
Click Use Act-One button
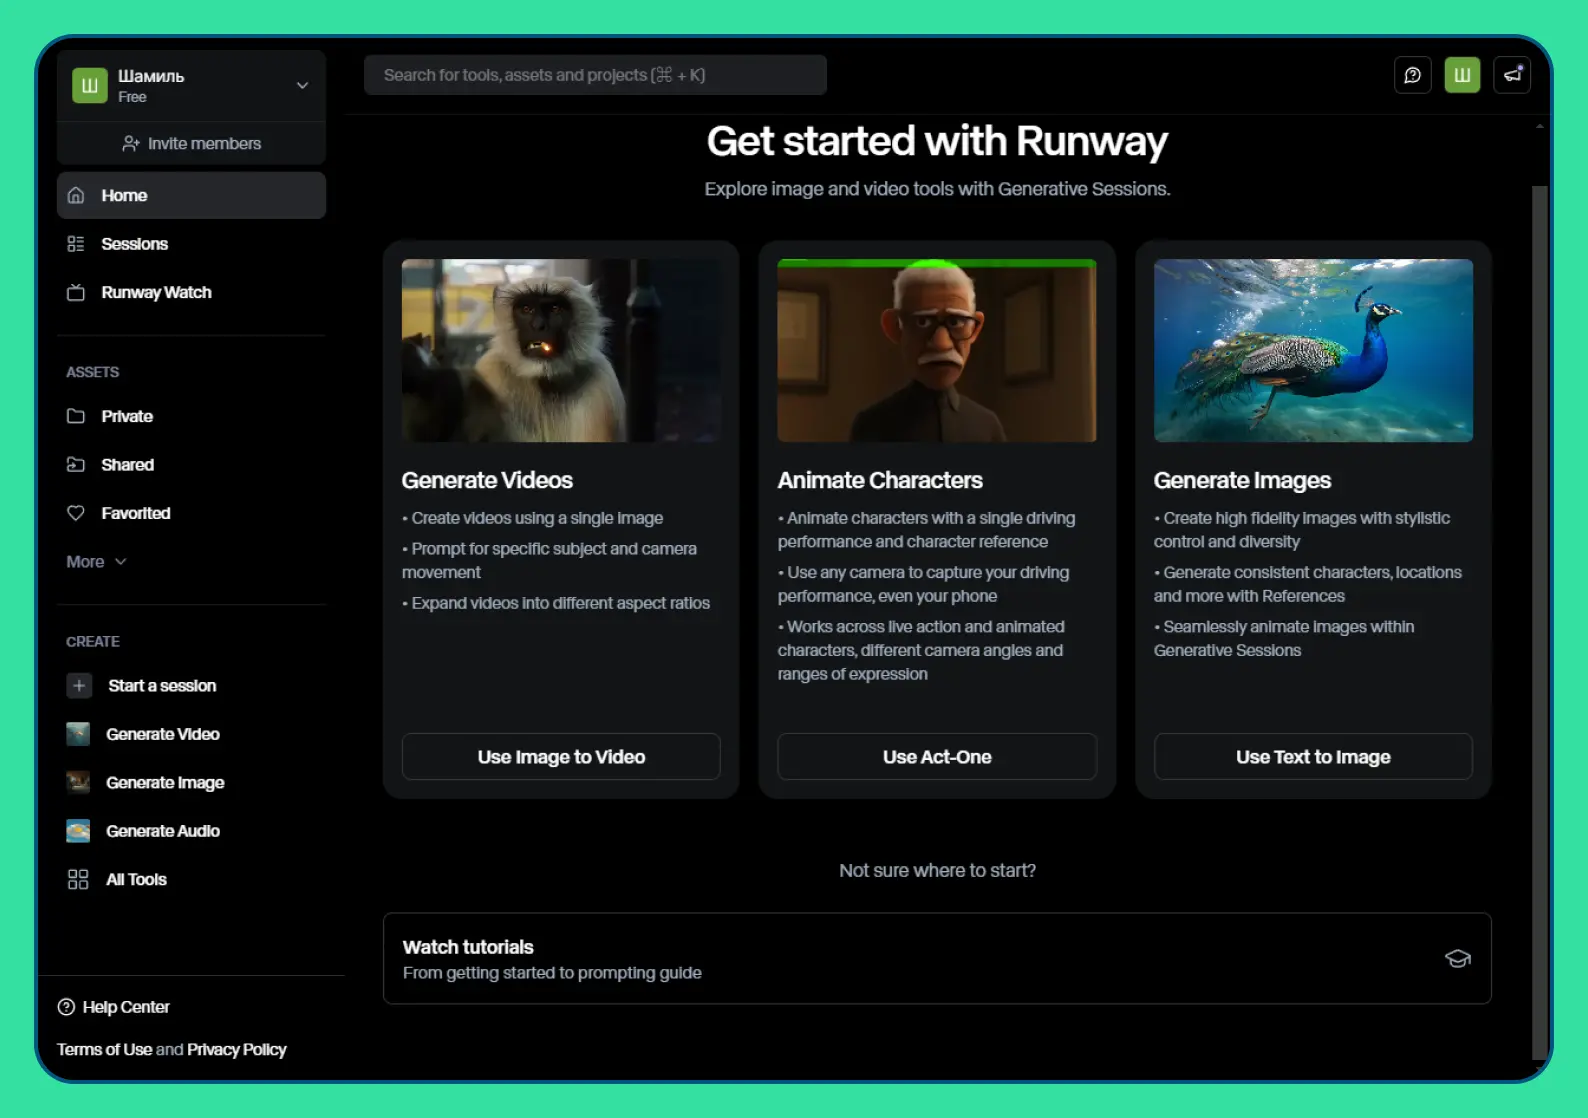[937, 757]
